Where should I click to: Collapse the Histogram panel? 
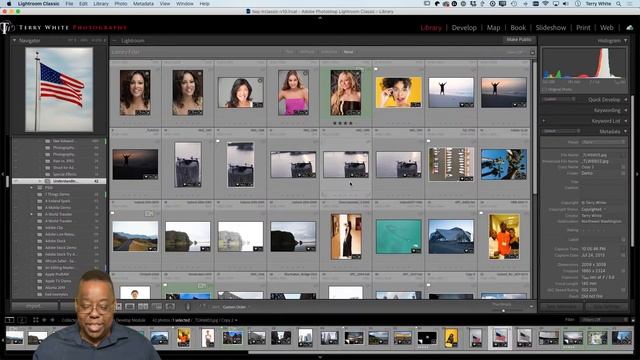(x=625, y=41)
